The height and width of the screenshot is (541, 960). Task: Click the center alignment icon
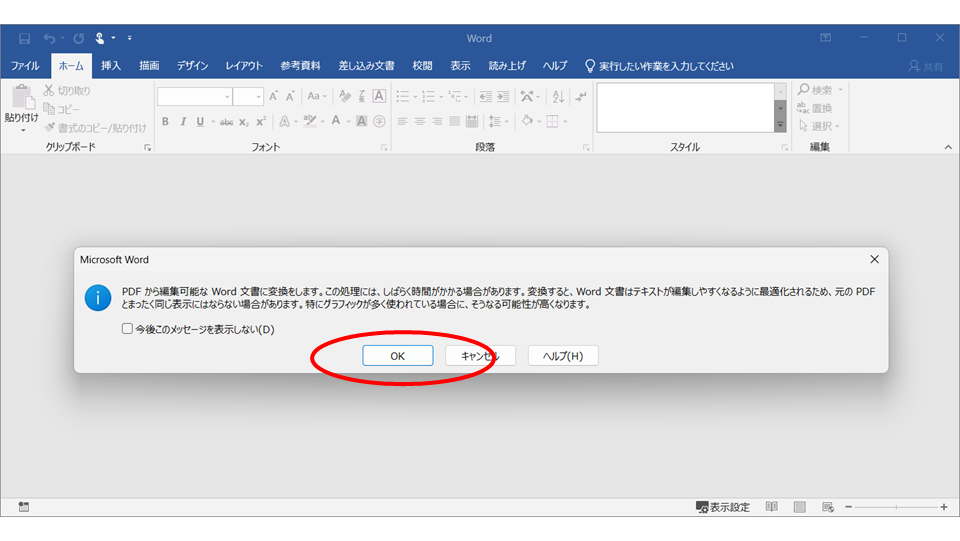(x=419, y=122)
